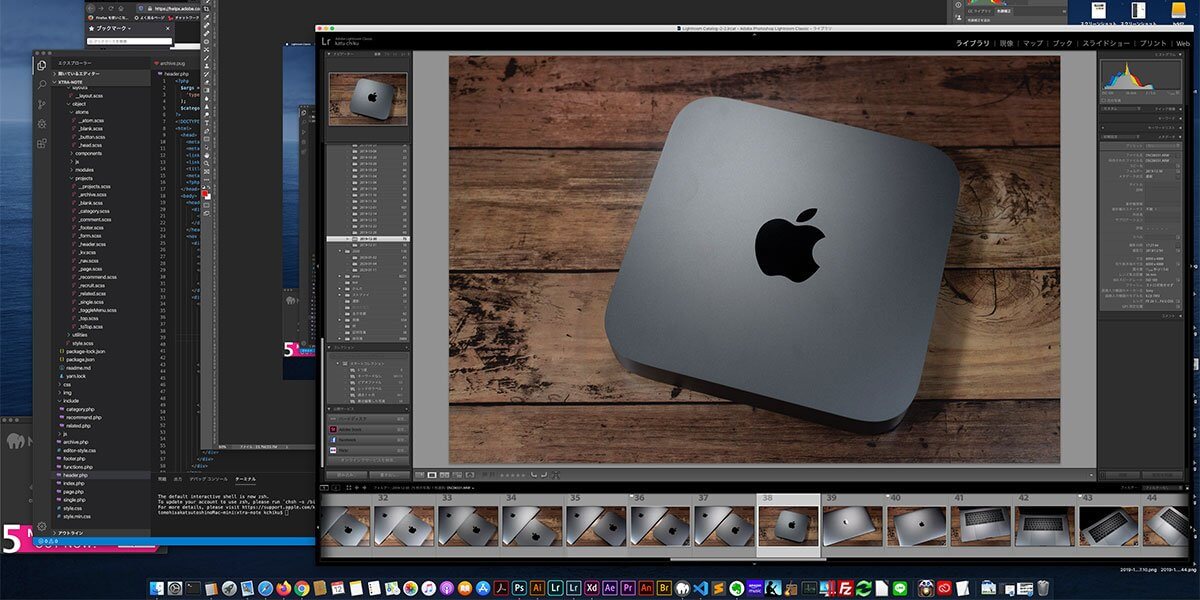Viewport: 1200px width, 600px height.
Task: Click Lightroom 書き出し export button
Action: tap(389, 475)
